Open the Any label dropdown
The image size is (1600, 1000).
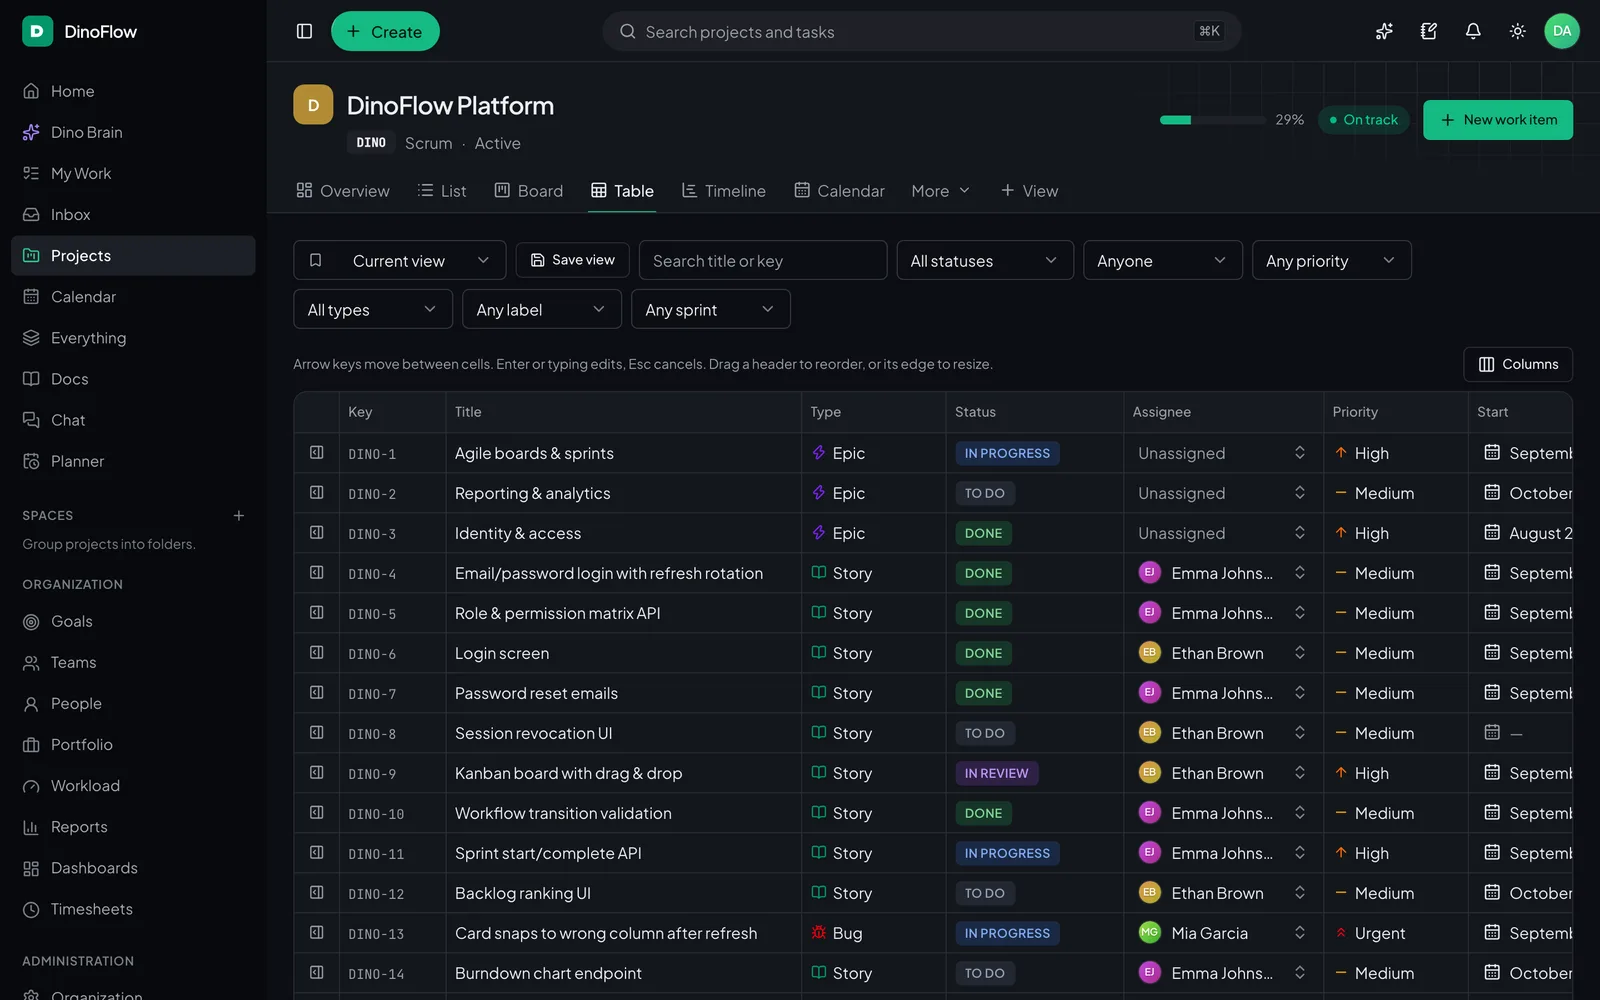(542, 309)
